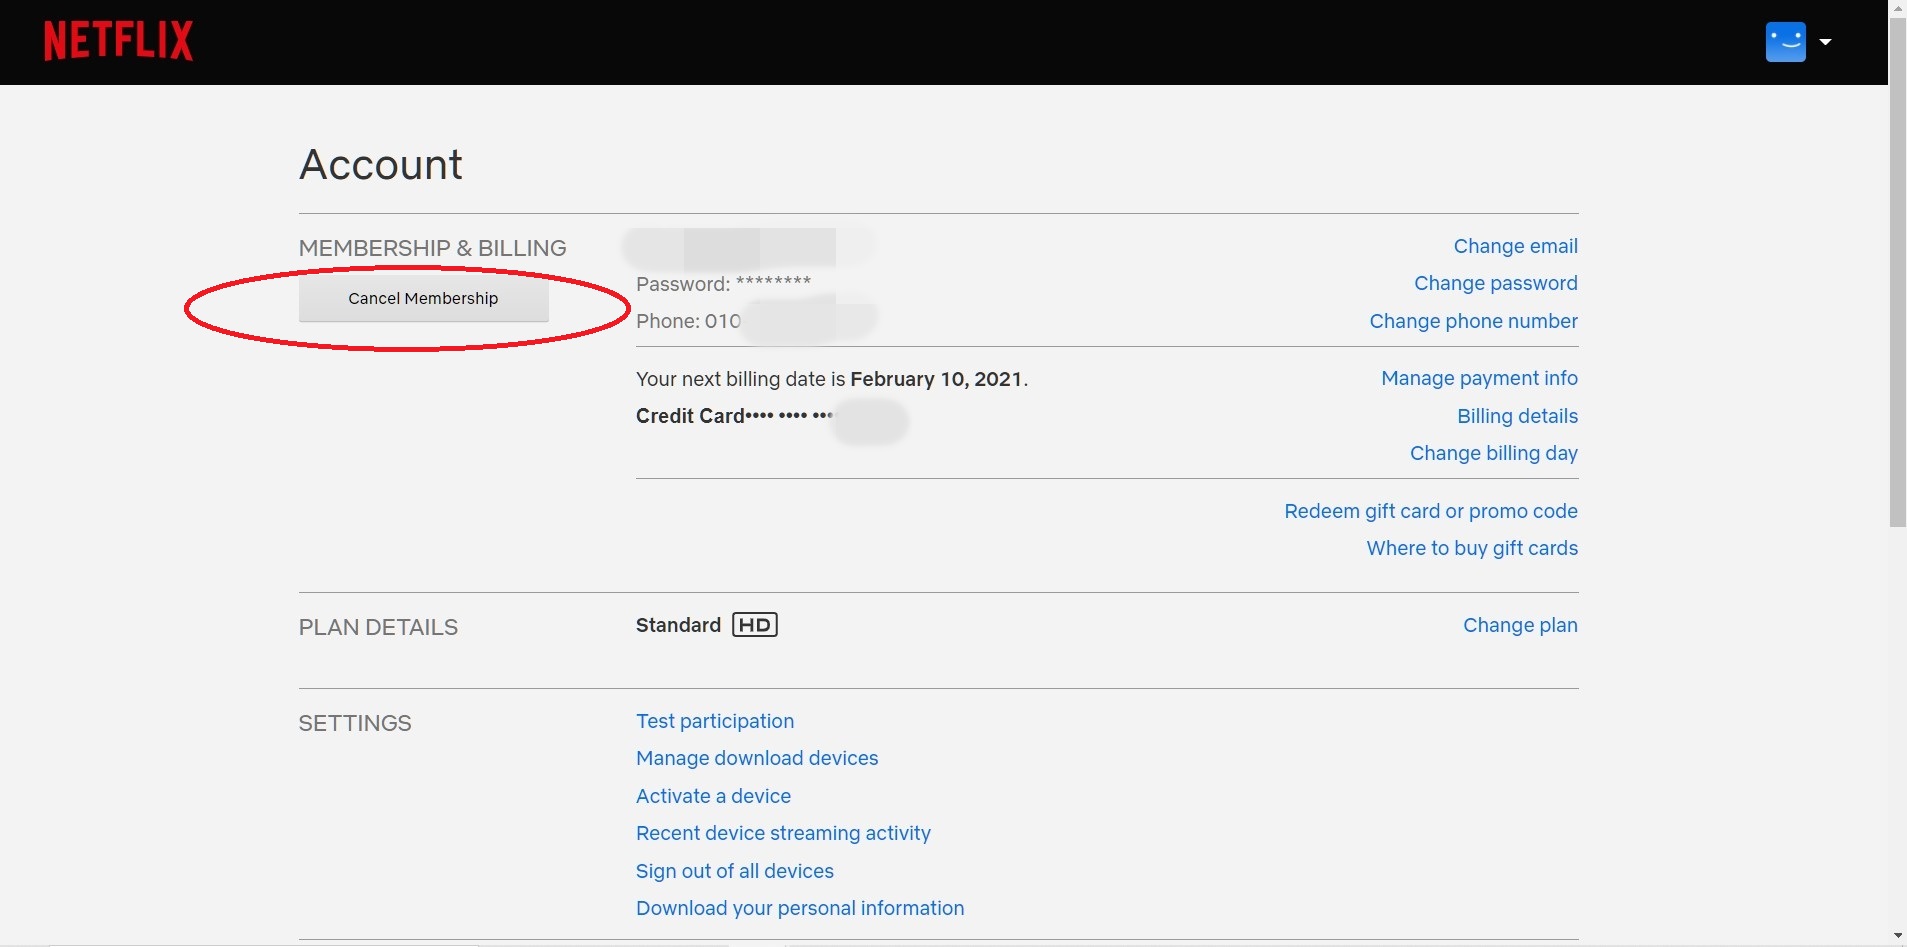Open the blue profile avatar
The image size is (1907, 947).
coord(1785,42)
